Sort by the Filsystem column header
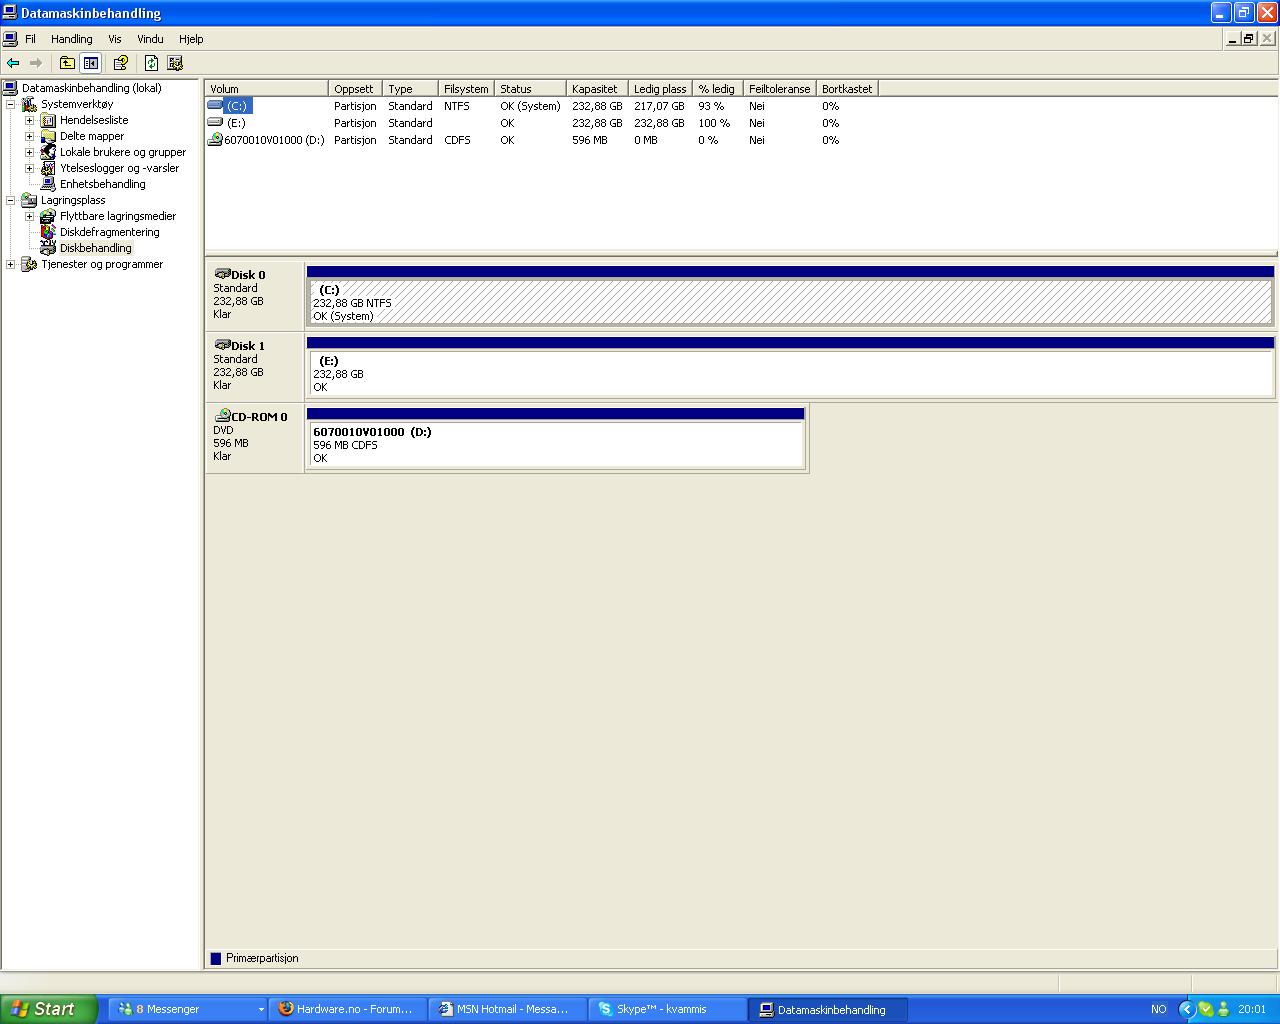Image resolution: width=1280 pixels, height=1024 pixels. point(466,89)
